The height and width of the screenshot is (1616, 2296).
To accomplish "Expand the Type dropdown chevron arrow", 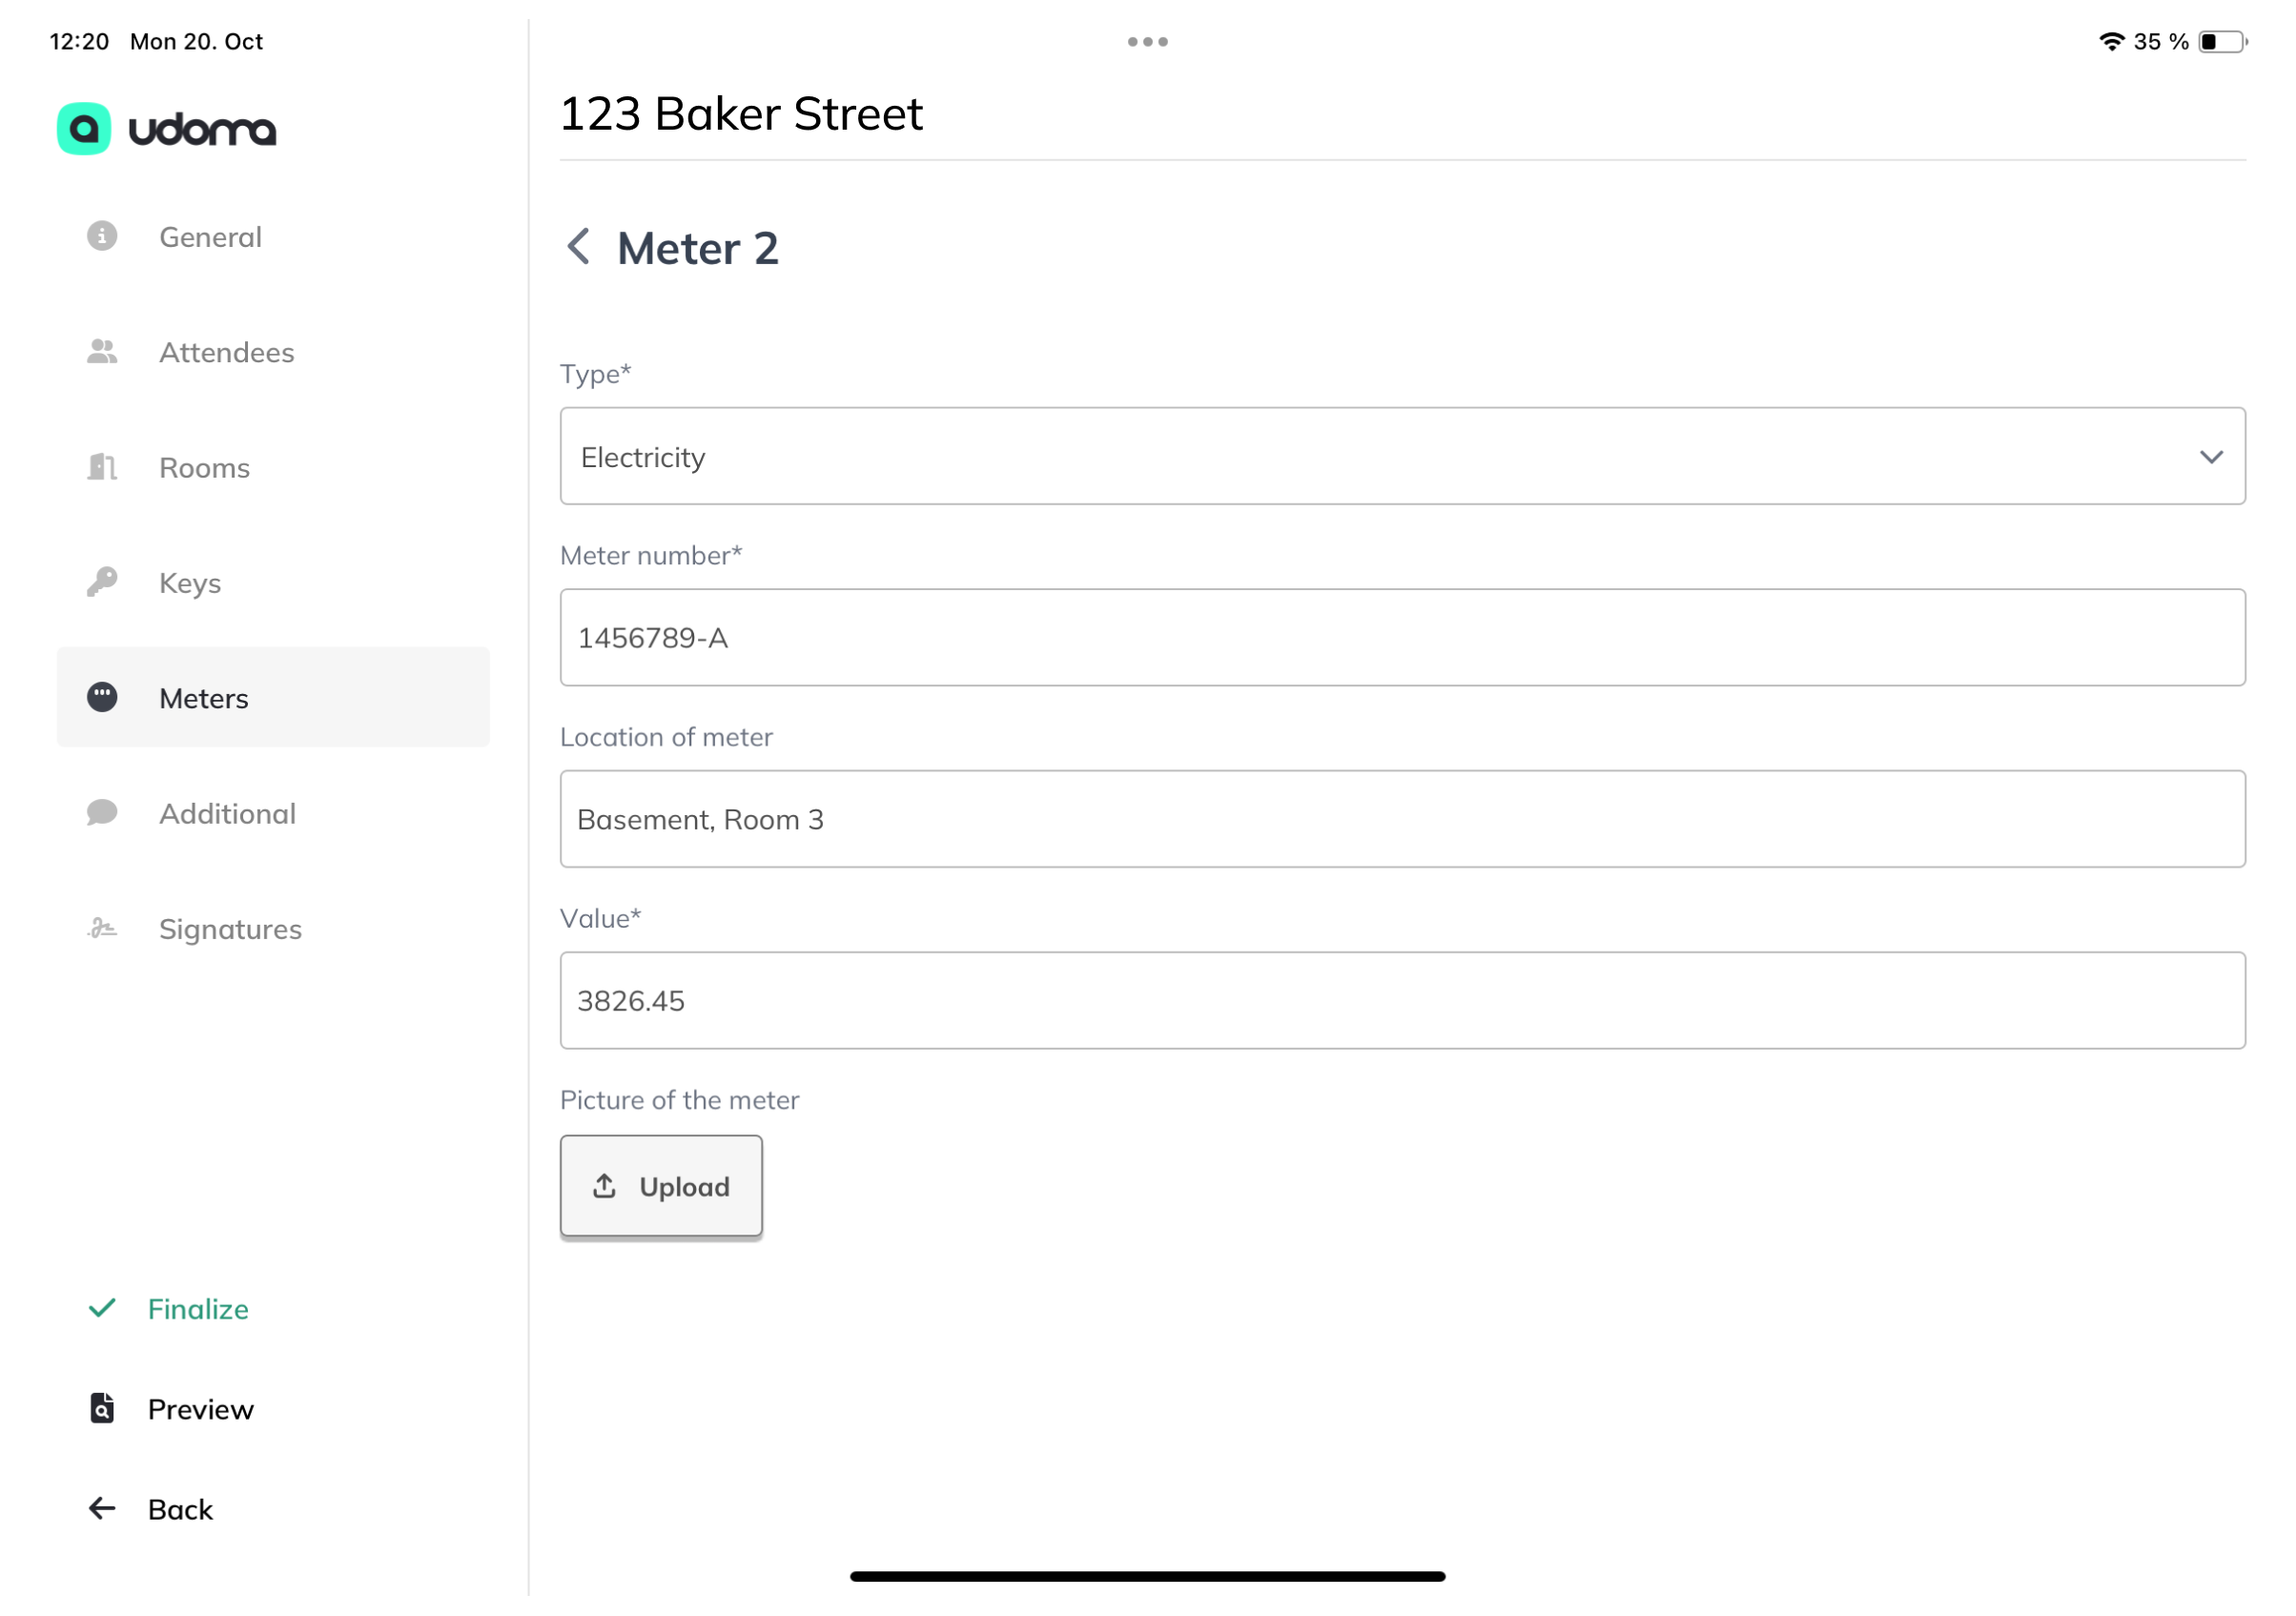I will [x=2211, y=457].
